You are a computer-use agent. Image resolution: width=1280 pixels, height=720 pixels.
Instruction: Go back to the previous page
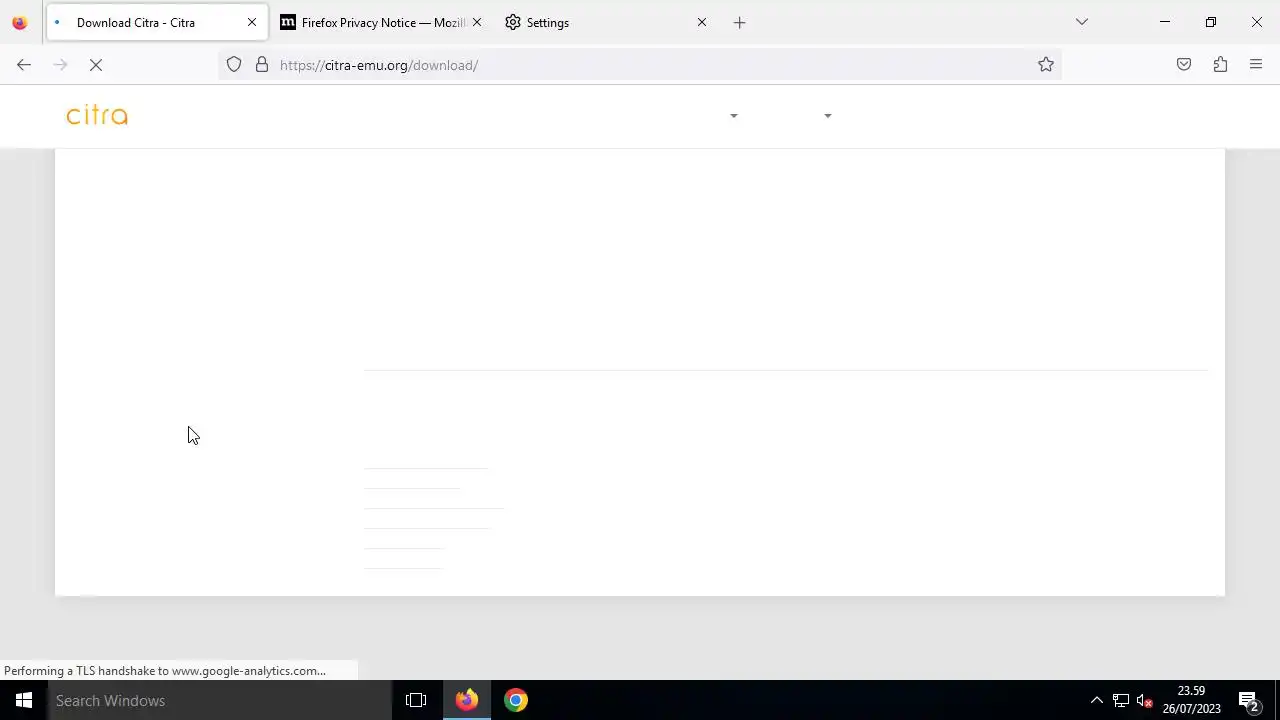[24, 65]
